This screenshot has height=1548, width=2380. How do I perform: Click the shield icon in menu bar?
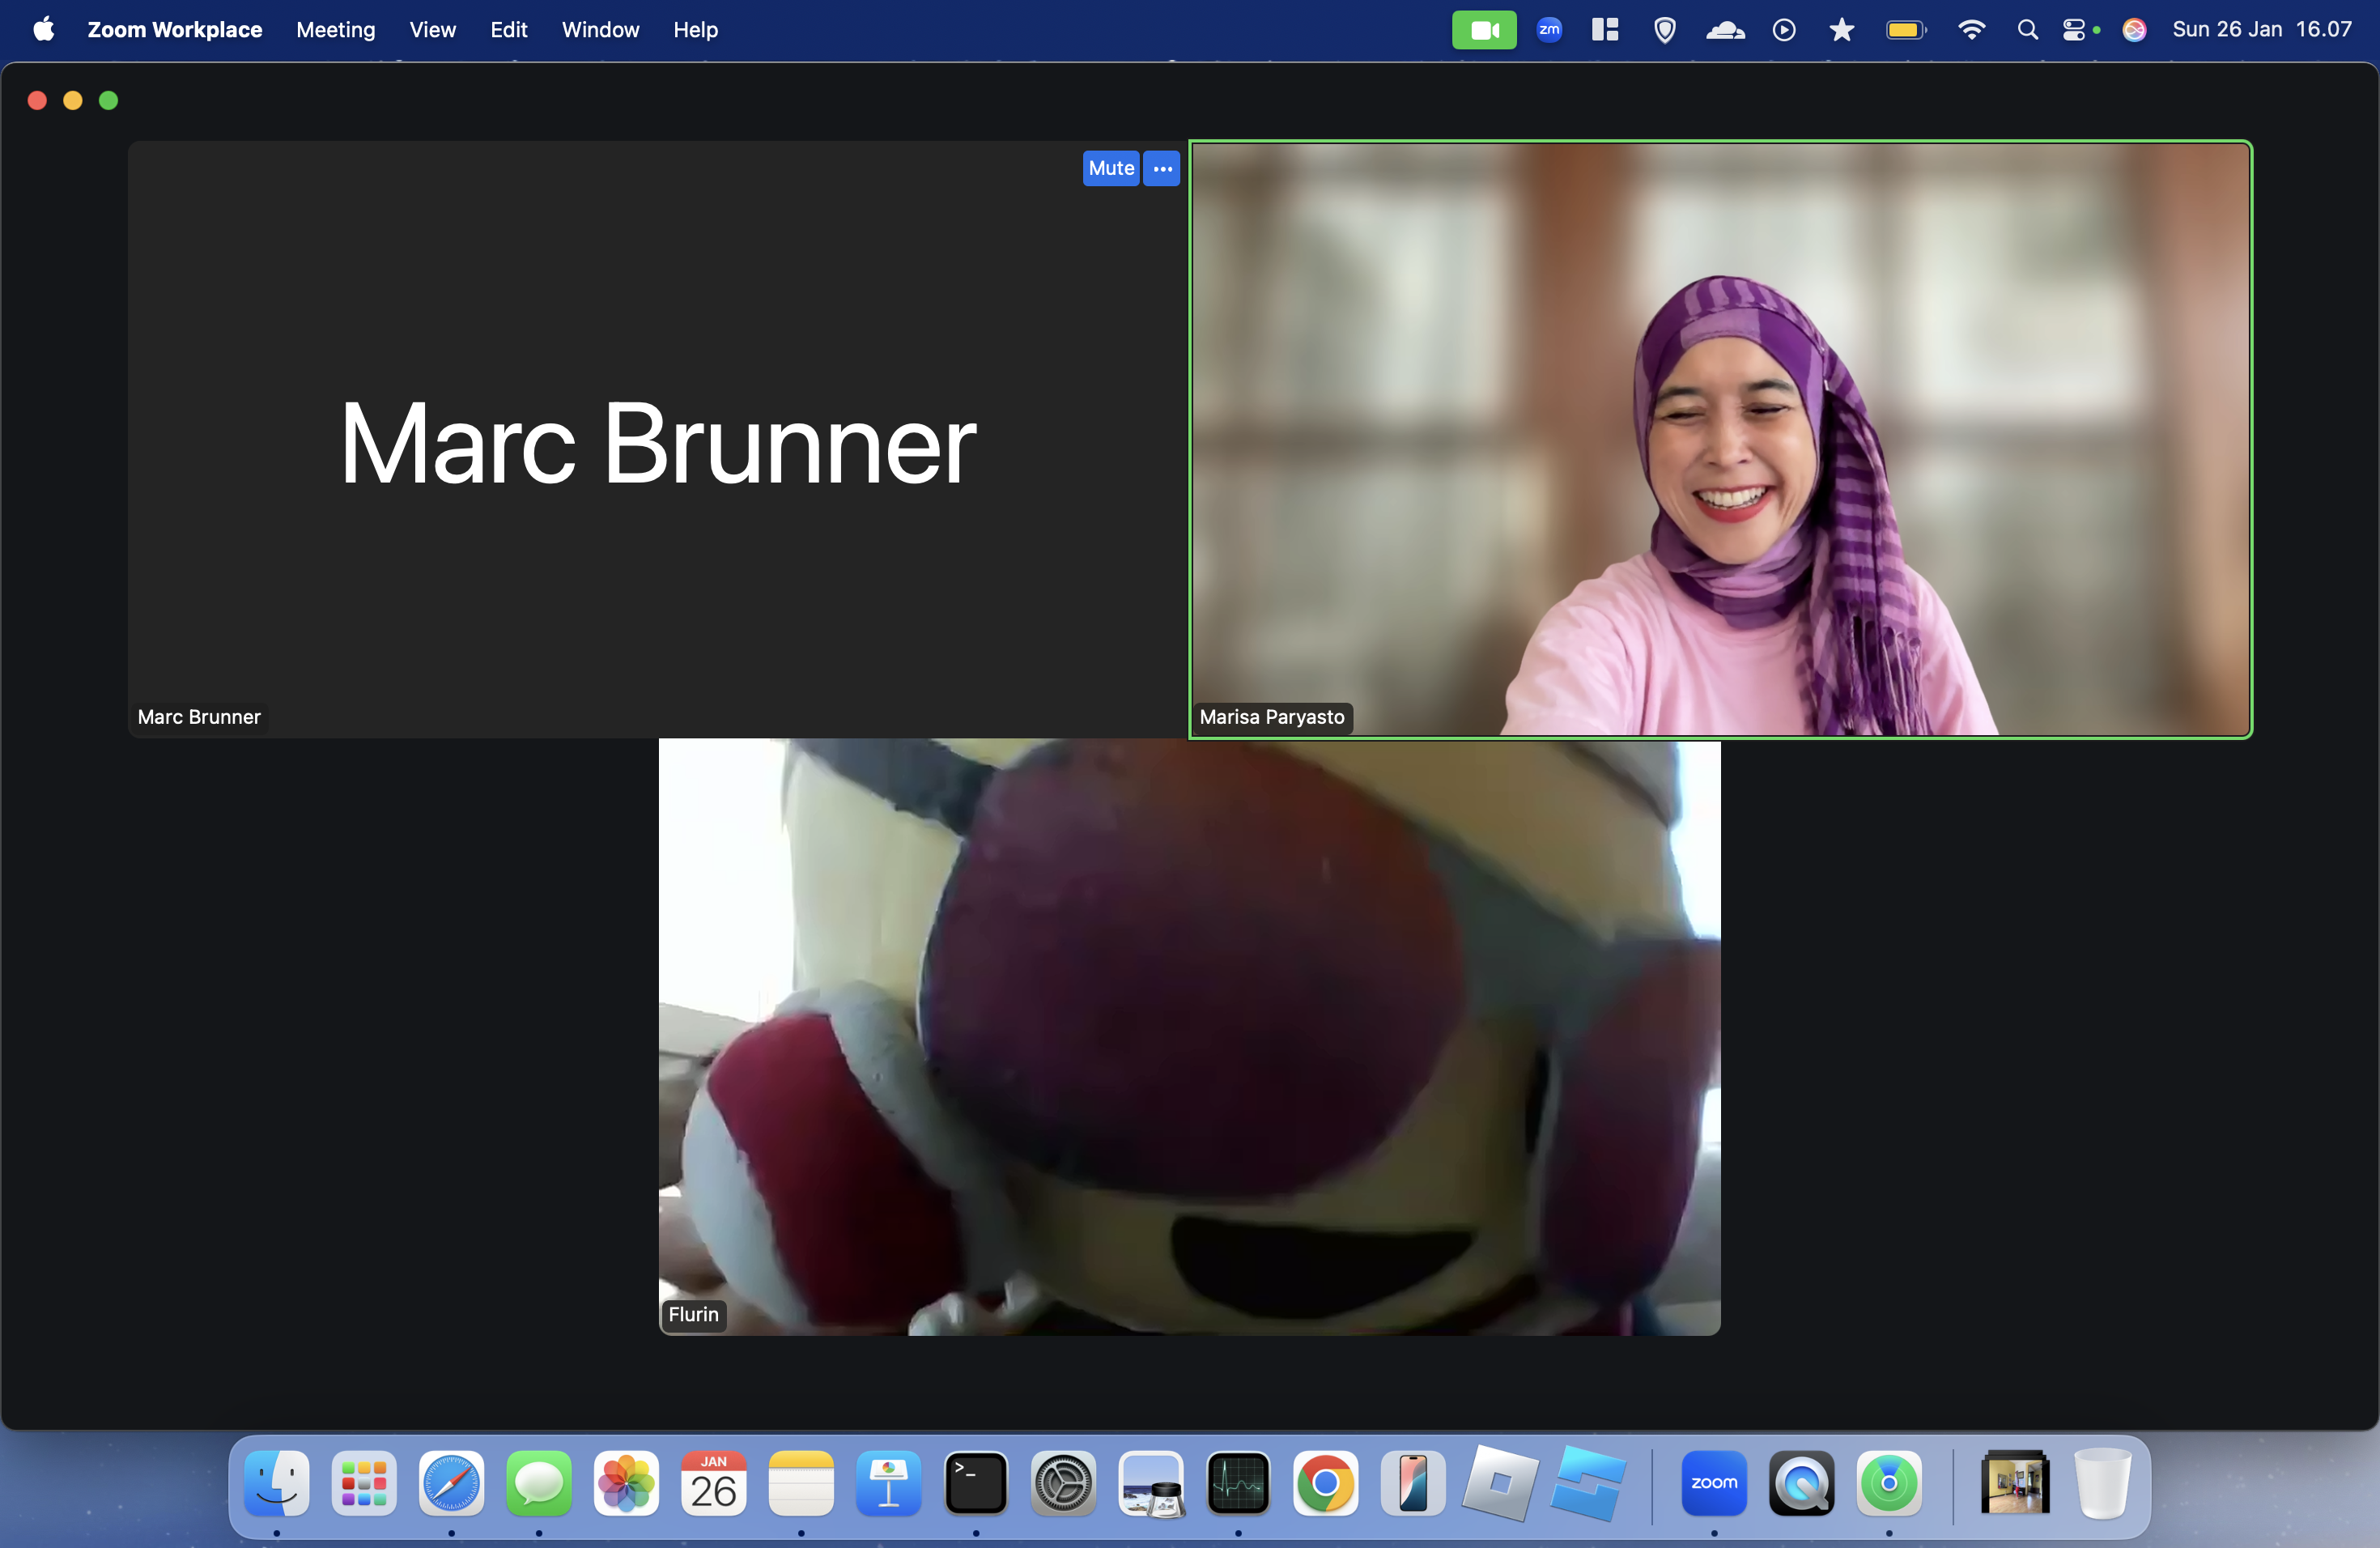(x=1665, y=30)
